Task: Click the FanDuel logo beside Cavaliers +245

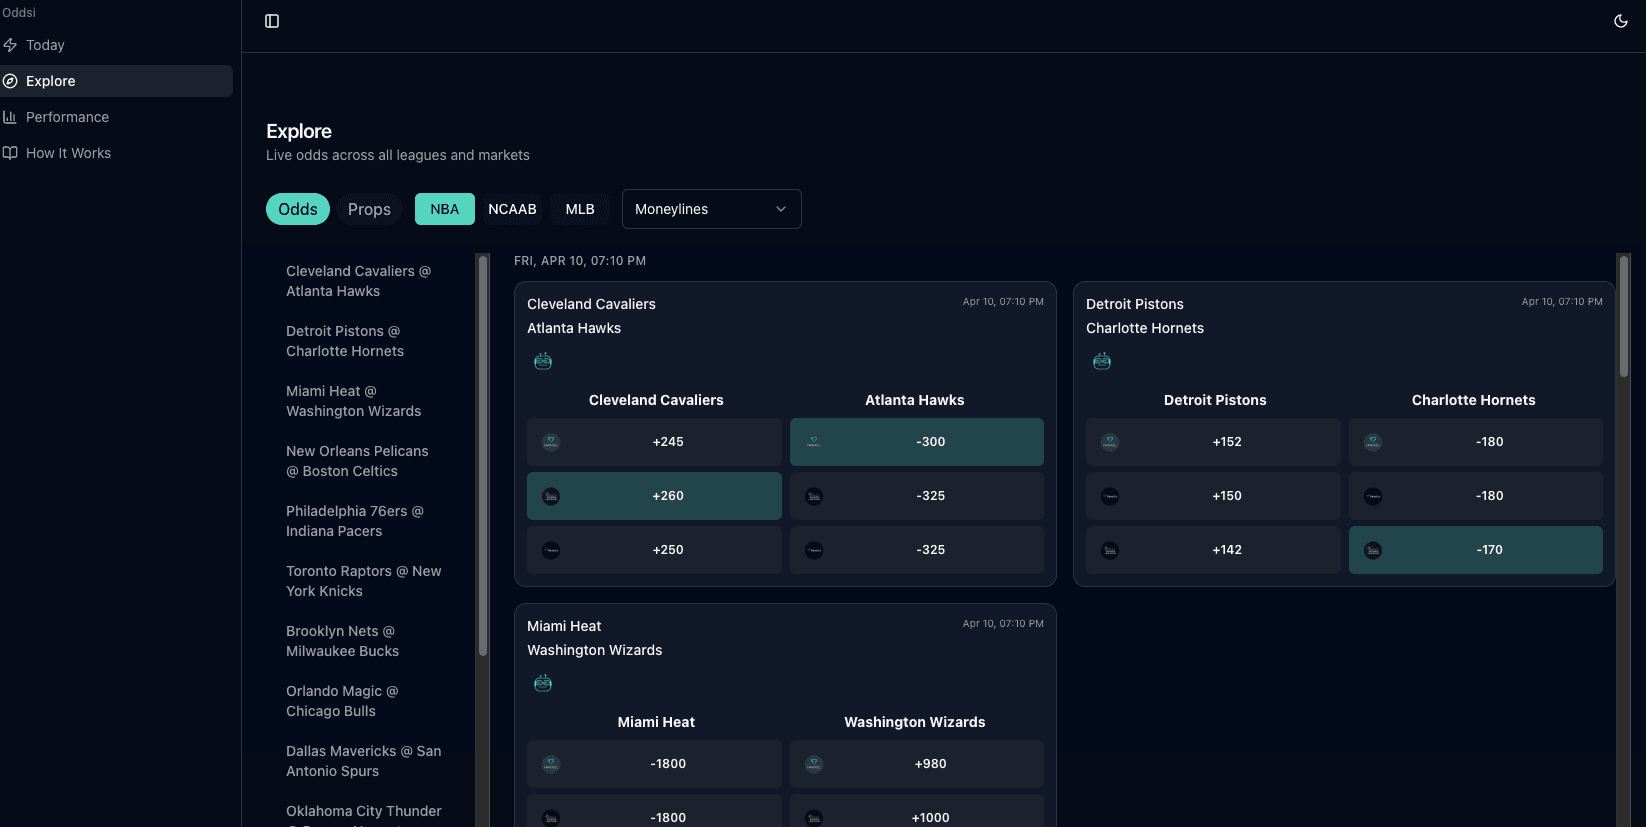Action: (x=551, y=442)
